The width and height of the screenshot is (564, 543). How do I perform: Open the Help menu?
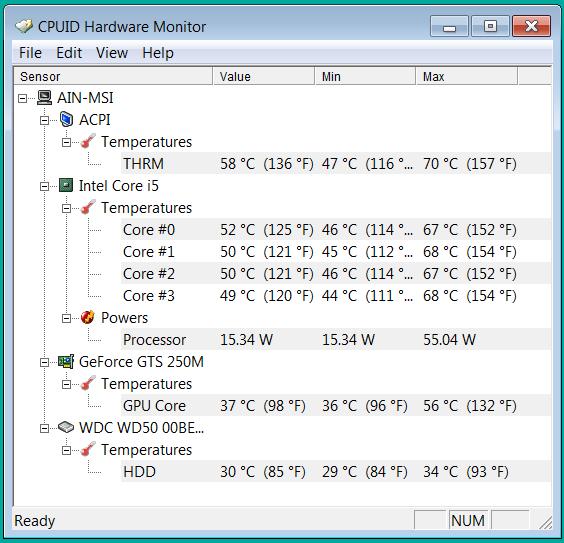tap(158, 53)
